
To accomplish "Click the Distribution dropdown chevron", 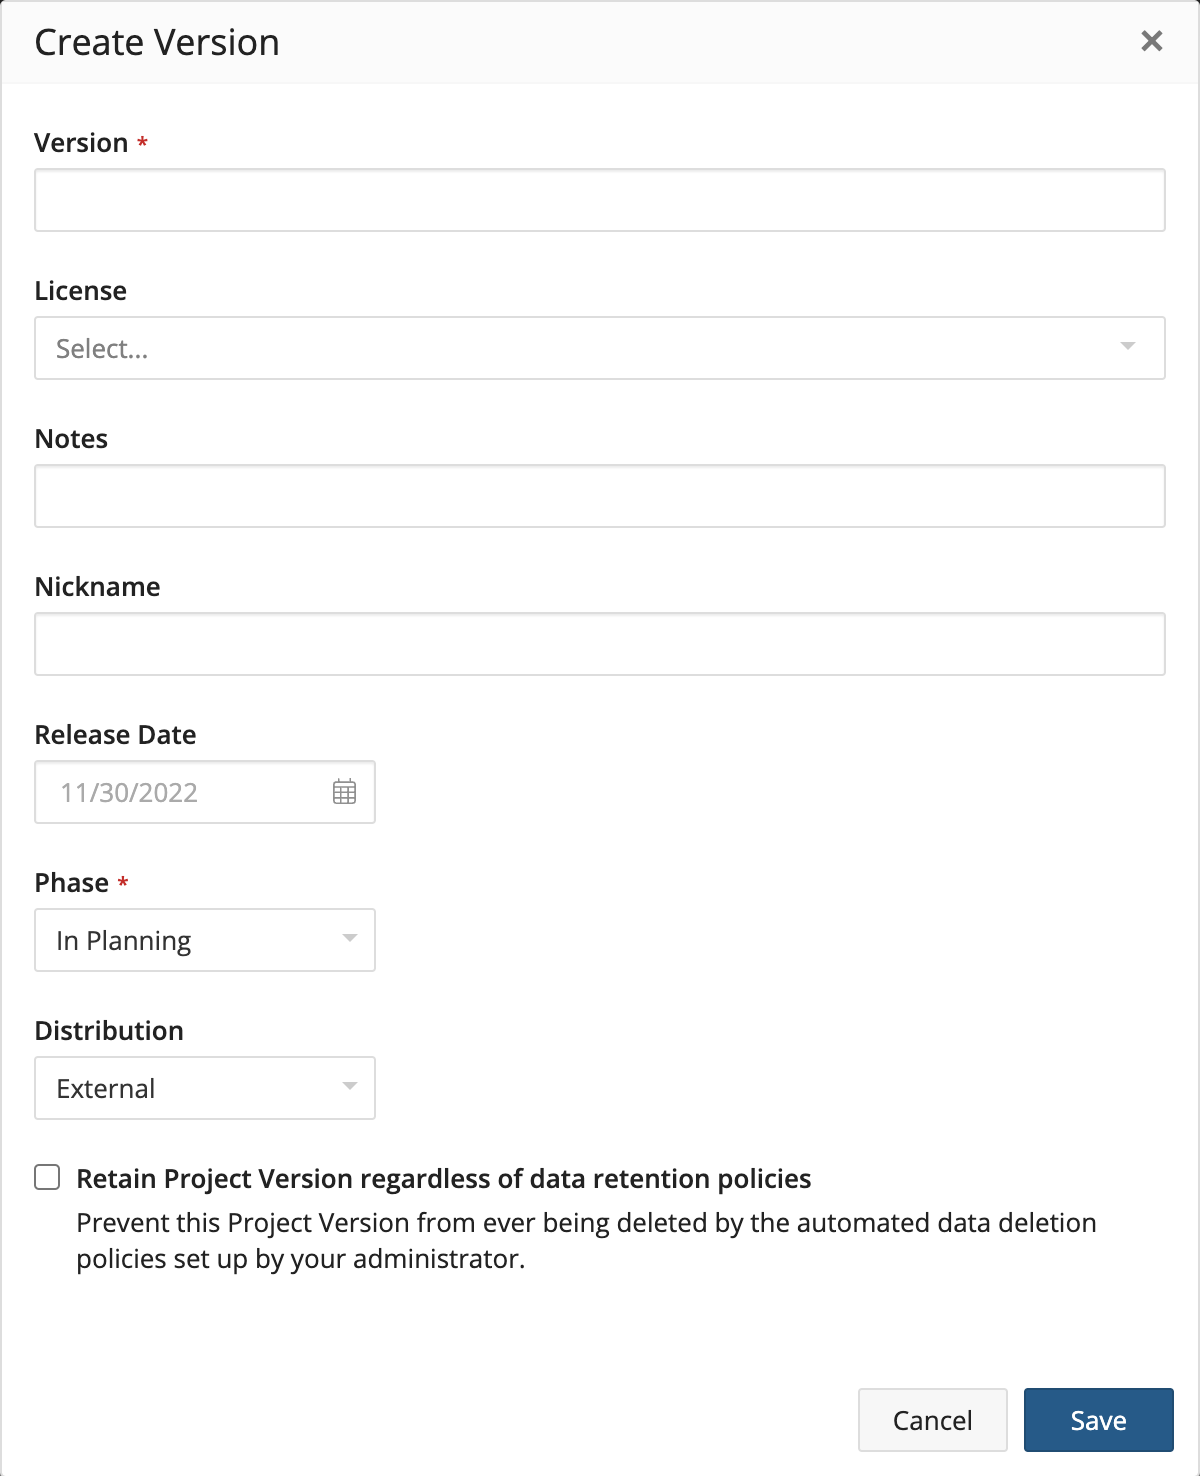I will pyautogui.click(x=350, y=1087).
